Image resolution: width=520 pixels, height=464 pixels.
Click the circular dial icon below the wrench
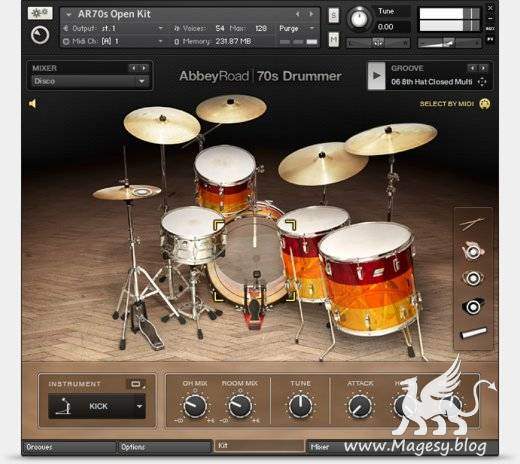pos(40,35)
